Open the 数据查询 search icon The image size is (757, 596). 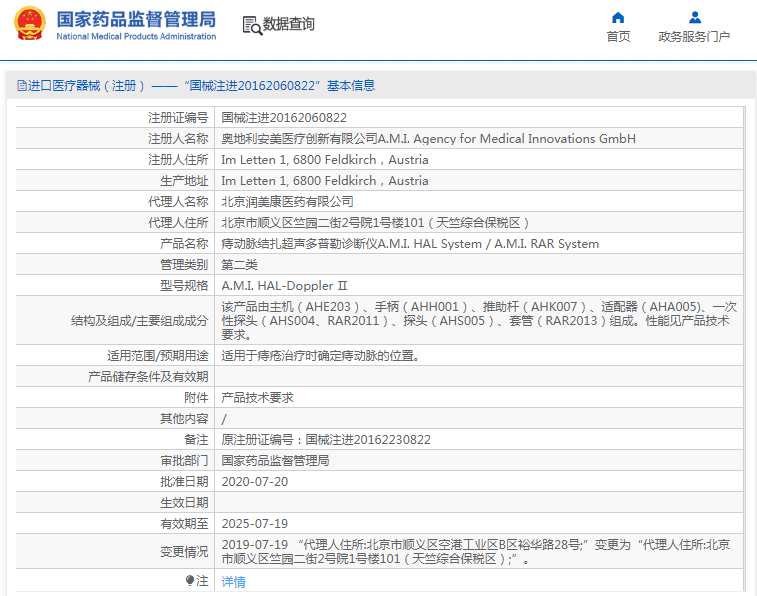coord(252,26)
